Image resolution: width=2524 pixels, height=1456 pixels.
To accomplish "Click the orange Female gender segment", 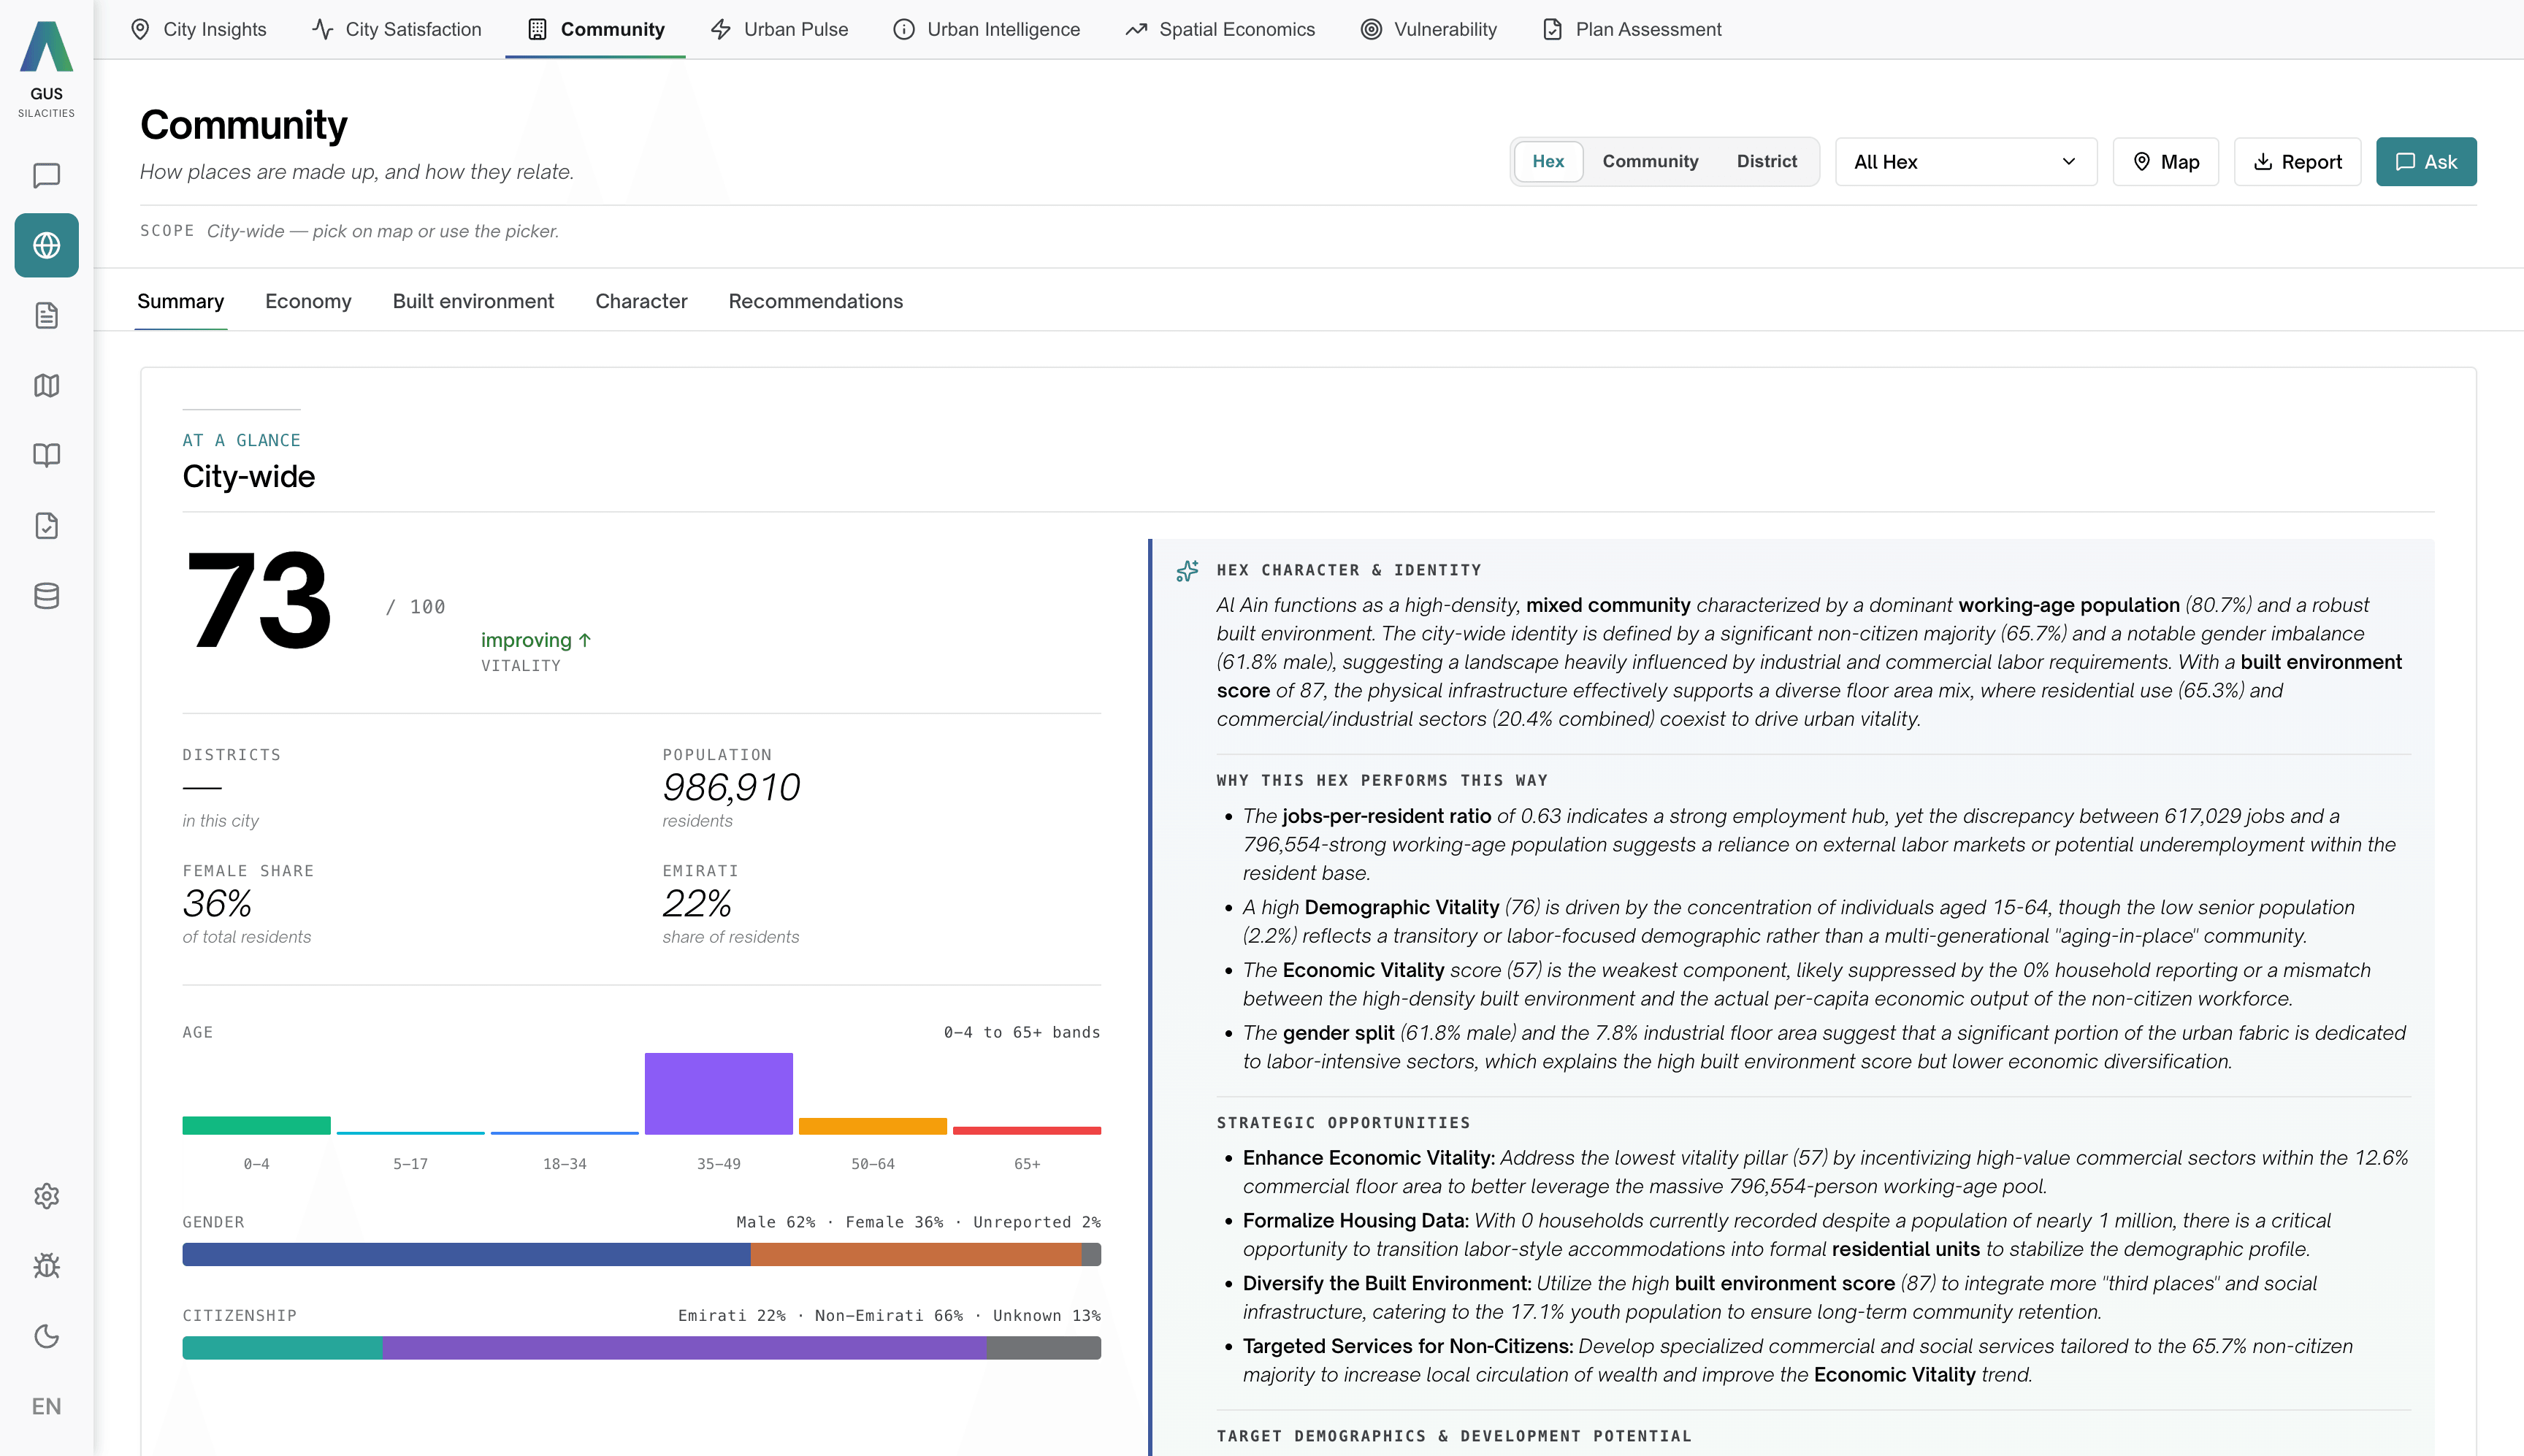I will point(916,1254).
